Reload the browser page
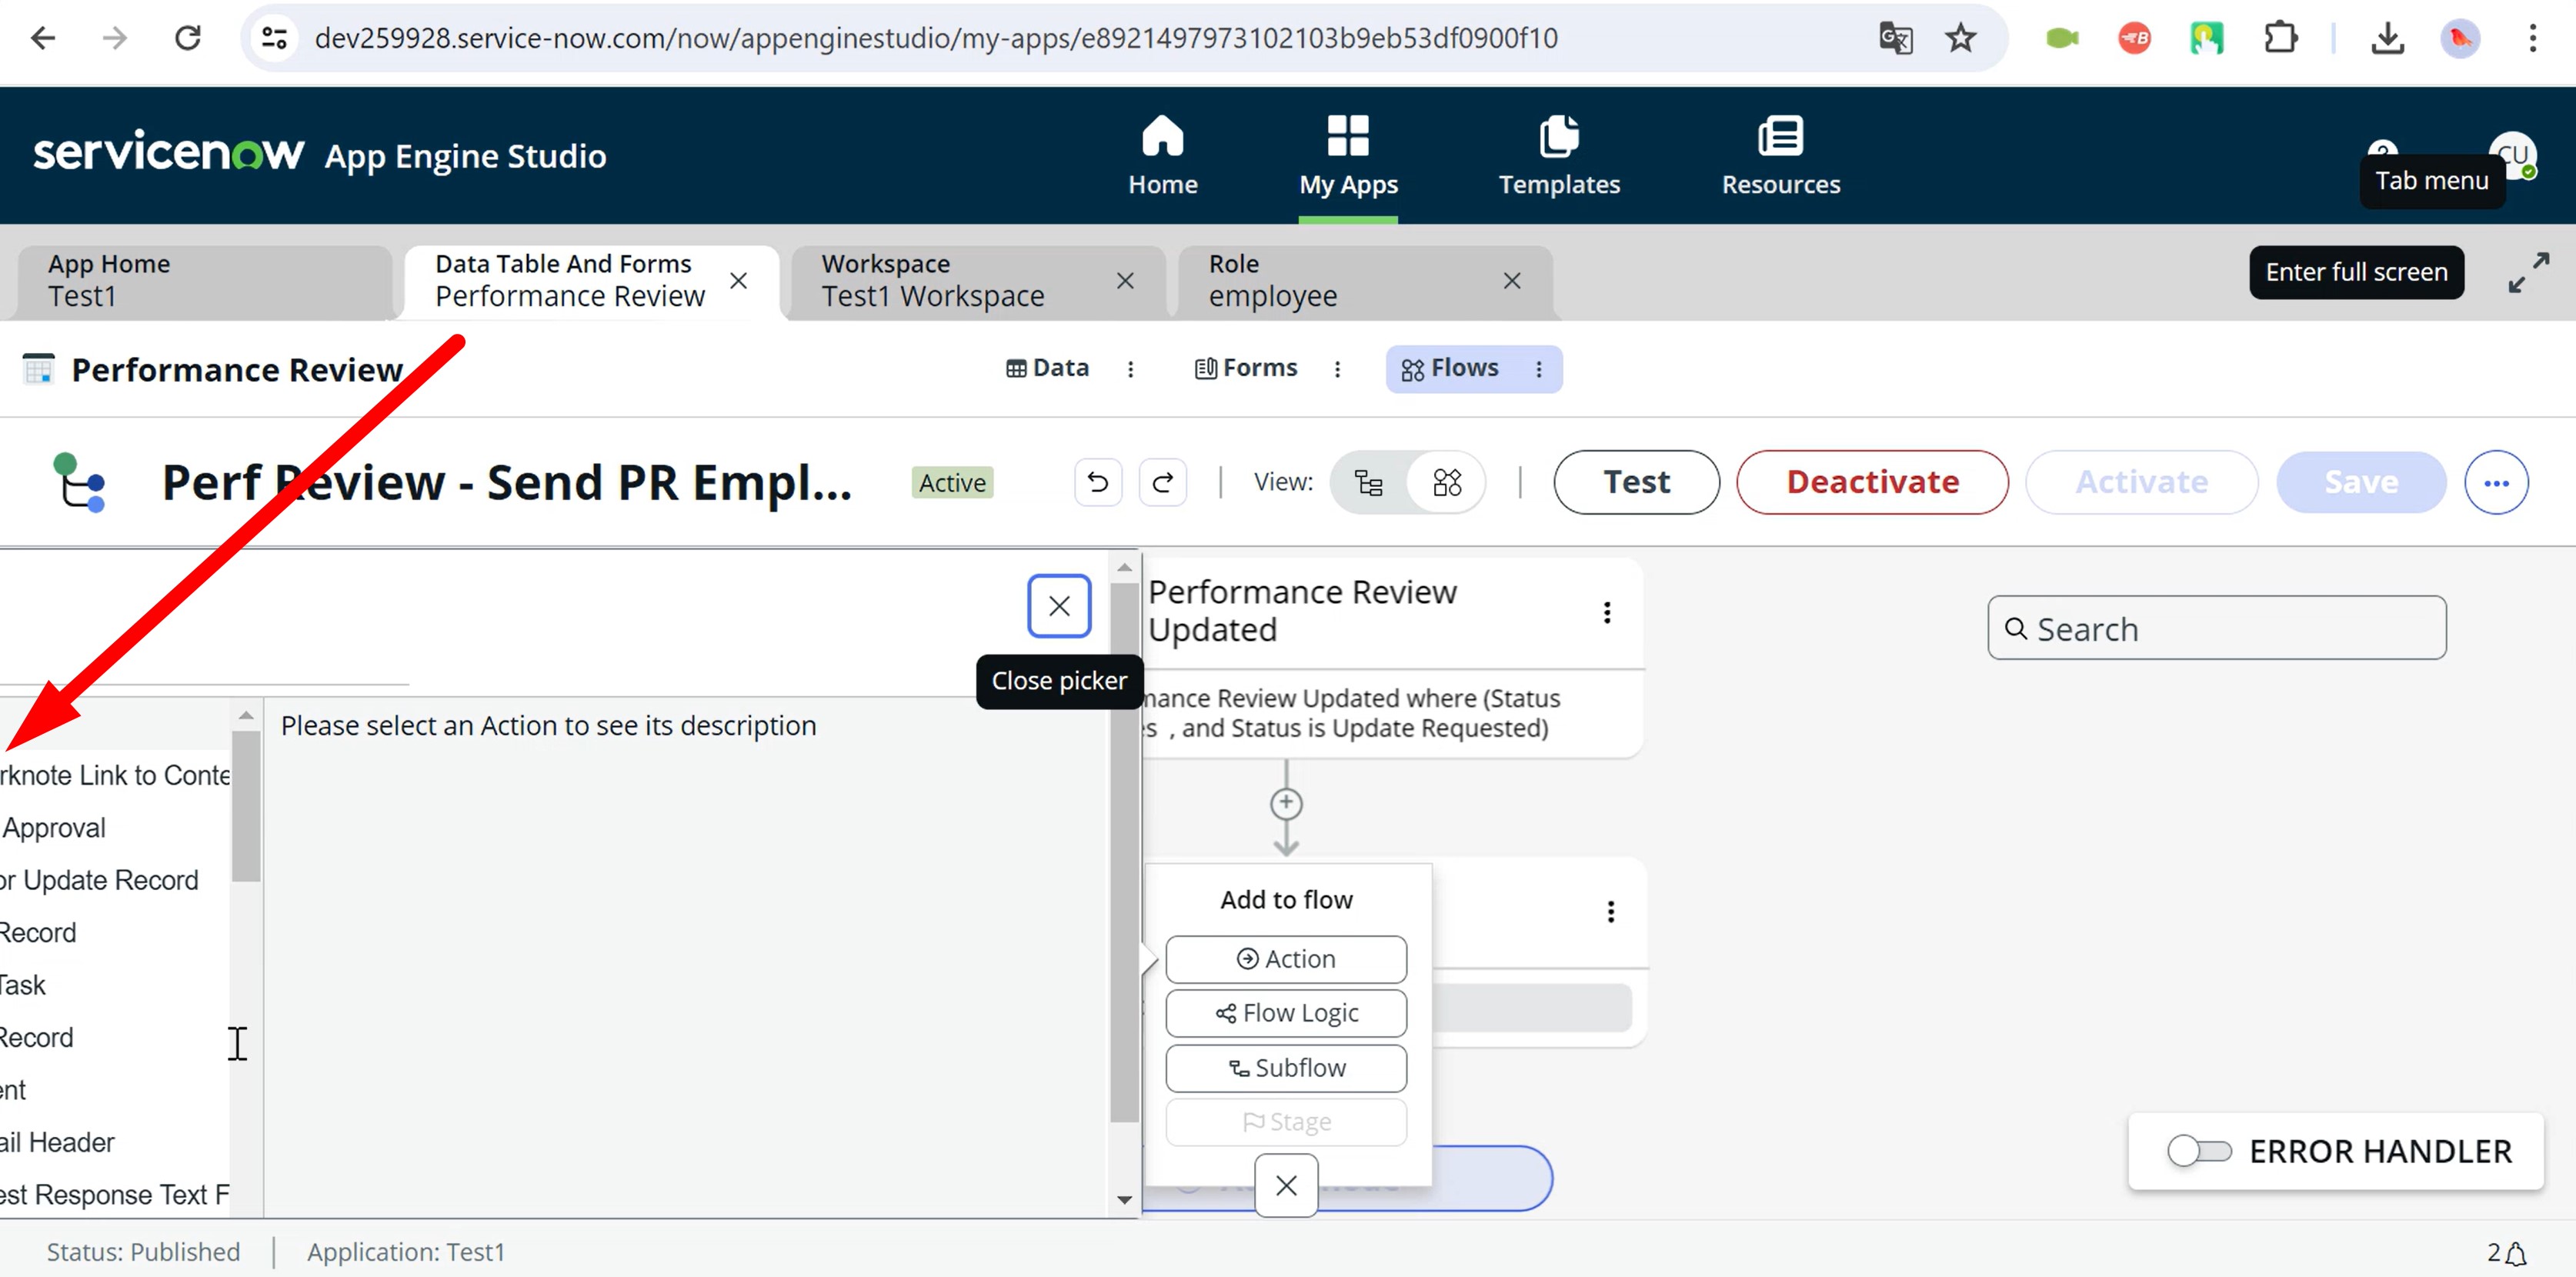 (188, 38)
